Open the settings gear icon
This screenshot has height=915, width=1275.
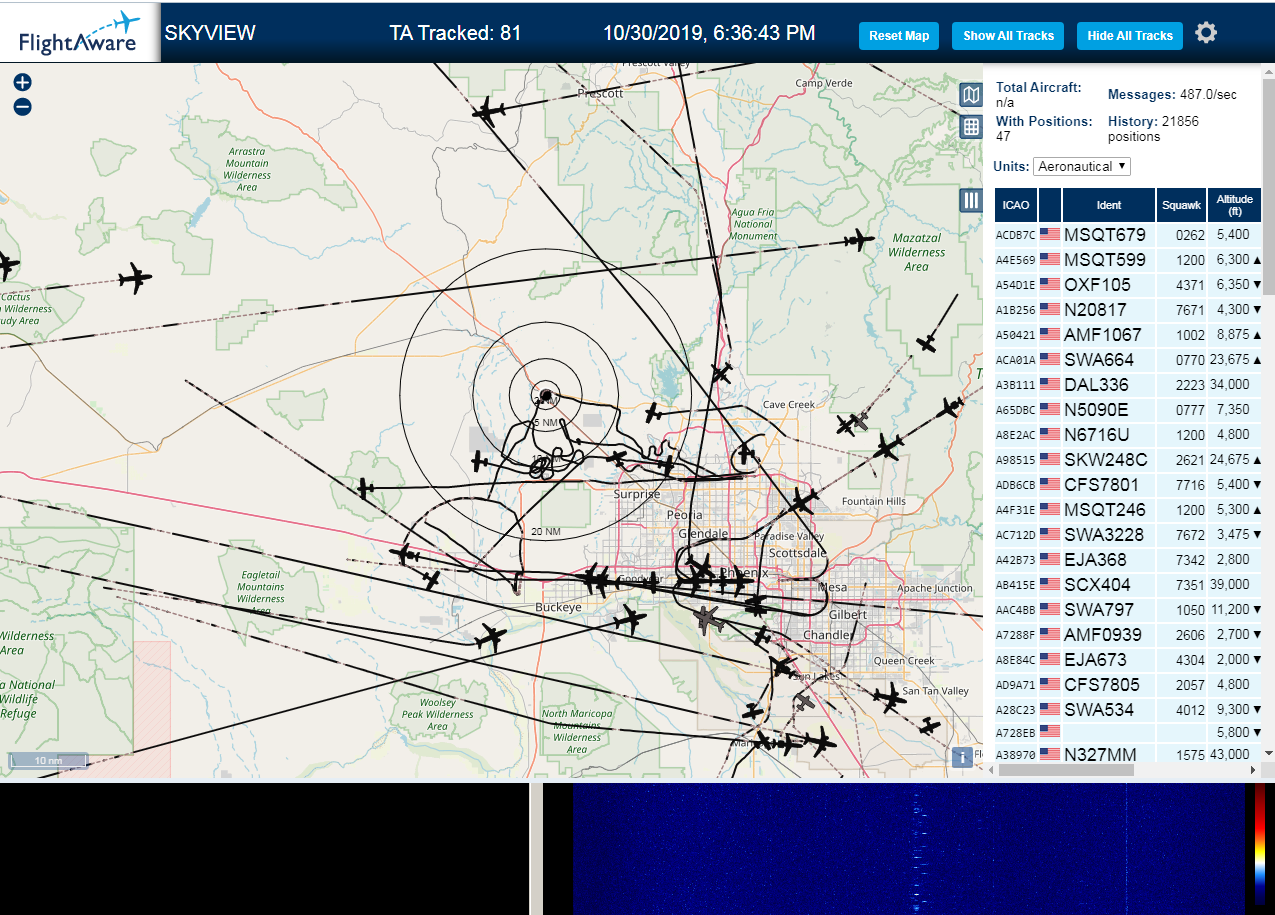[x=1206, y=33]
